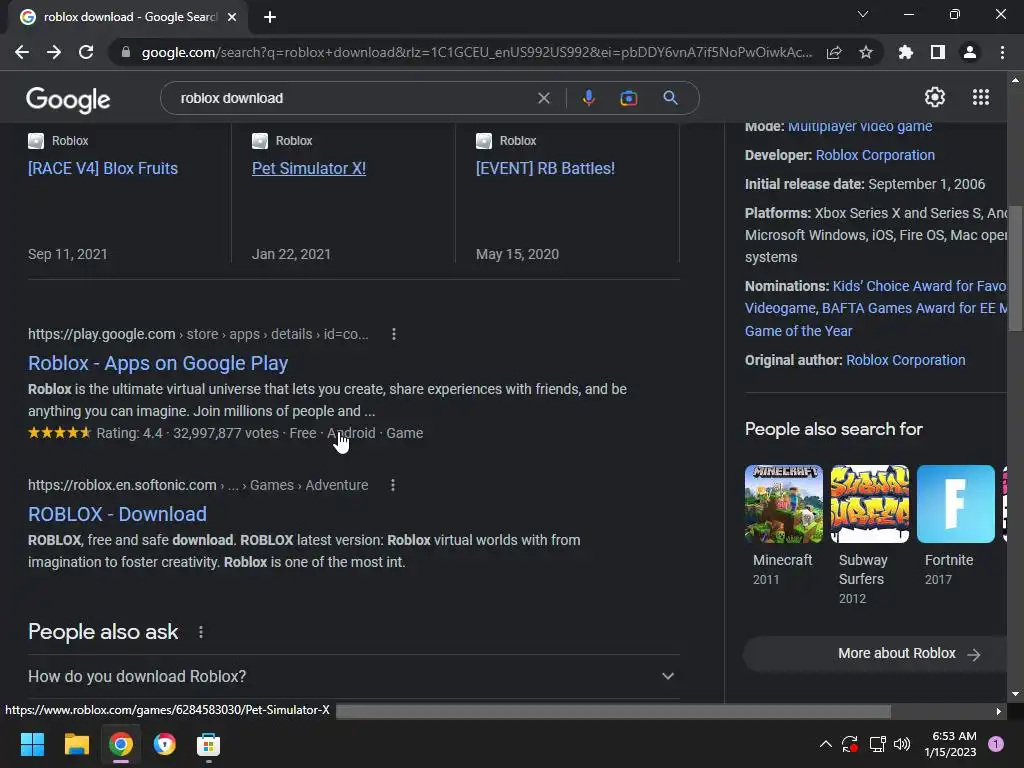The image size is (1024, 768).
Task: Open Google quick settings gear
Action: click(935, 97)
